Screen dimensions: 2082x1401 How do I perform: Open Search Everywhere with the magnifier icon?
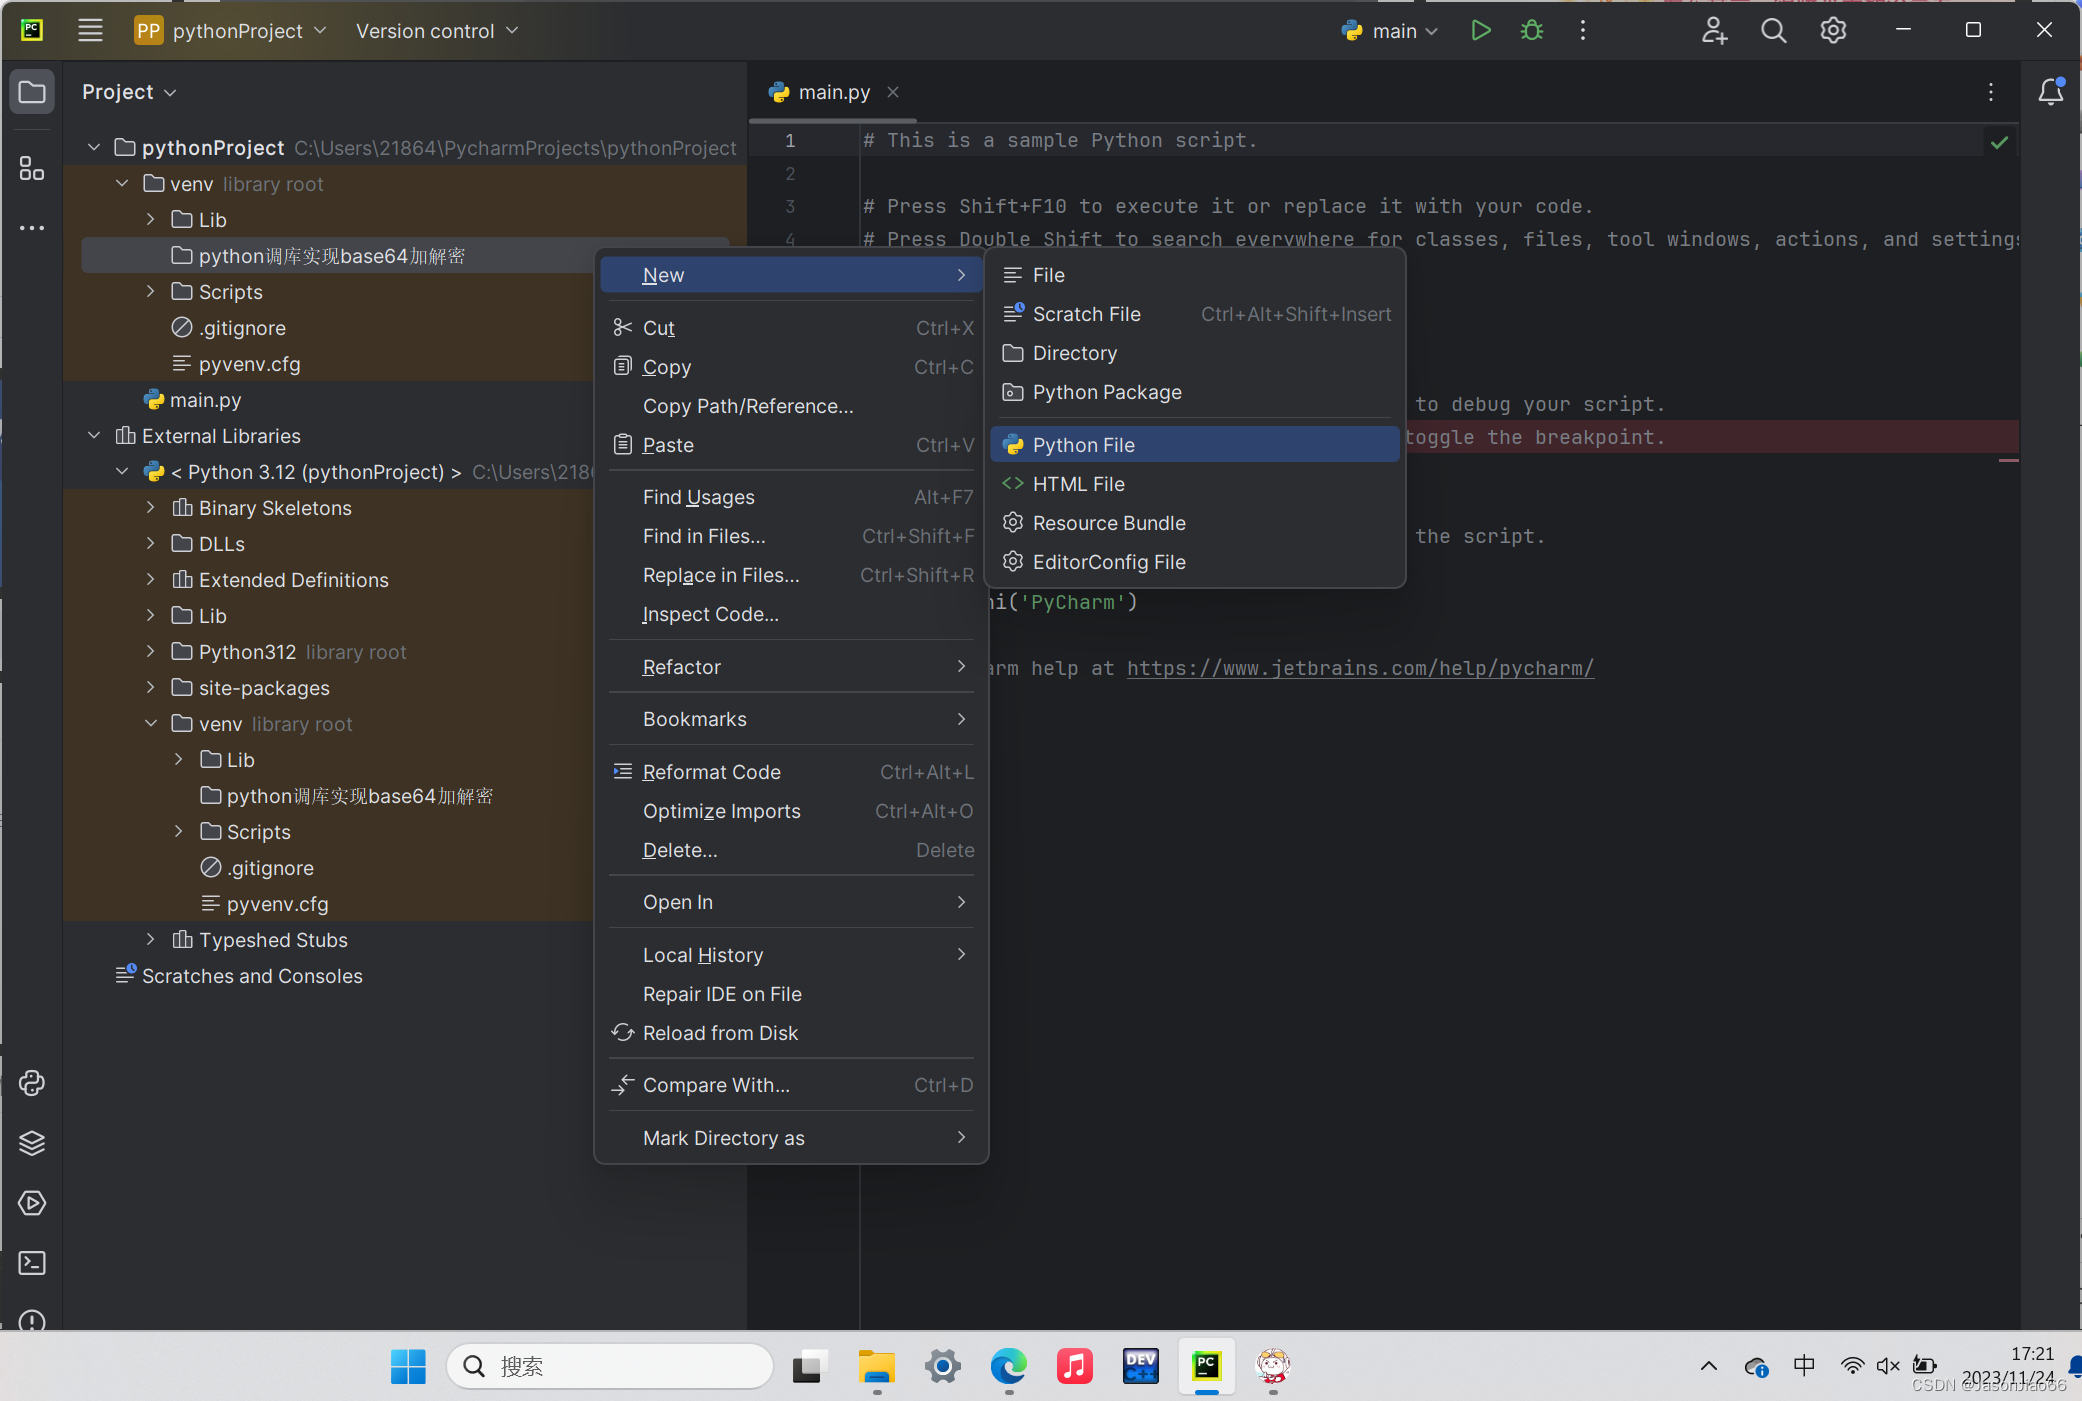[x=1773, y=30]
